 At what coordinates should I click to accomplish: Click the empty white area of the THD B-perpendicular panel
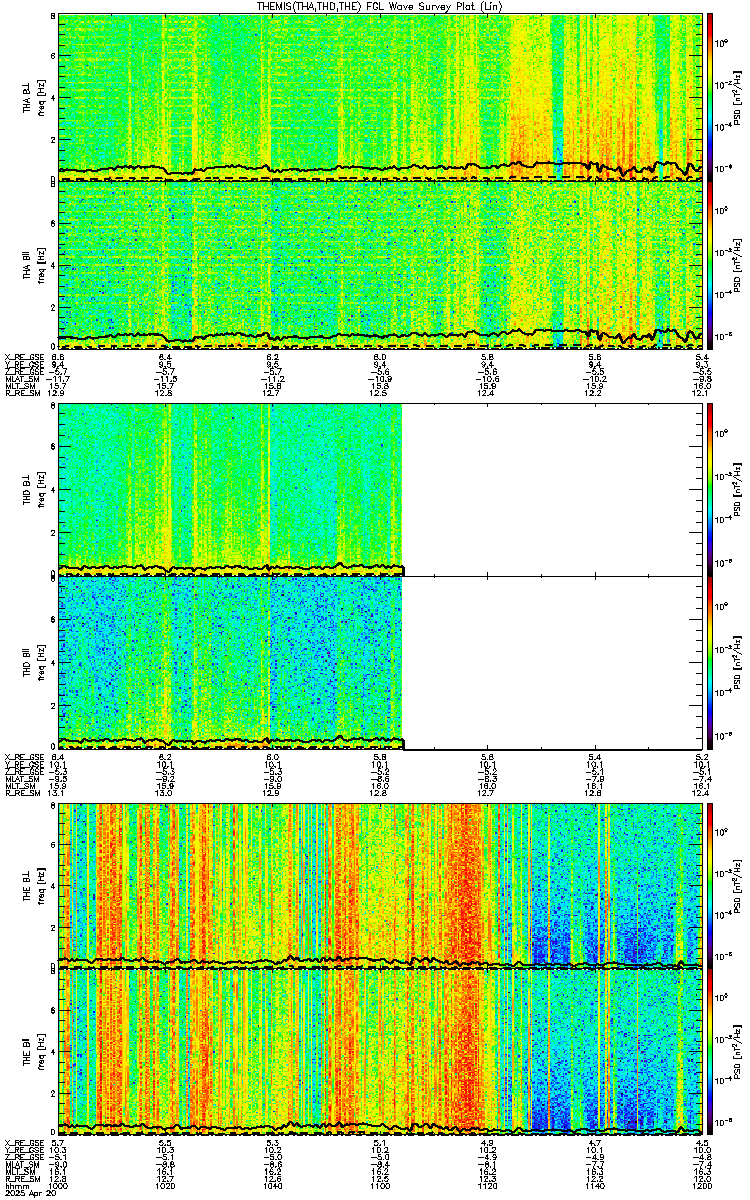click(x=554, y=488)
